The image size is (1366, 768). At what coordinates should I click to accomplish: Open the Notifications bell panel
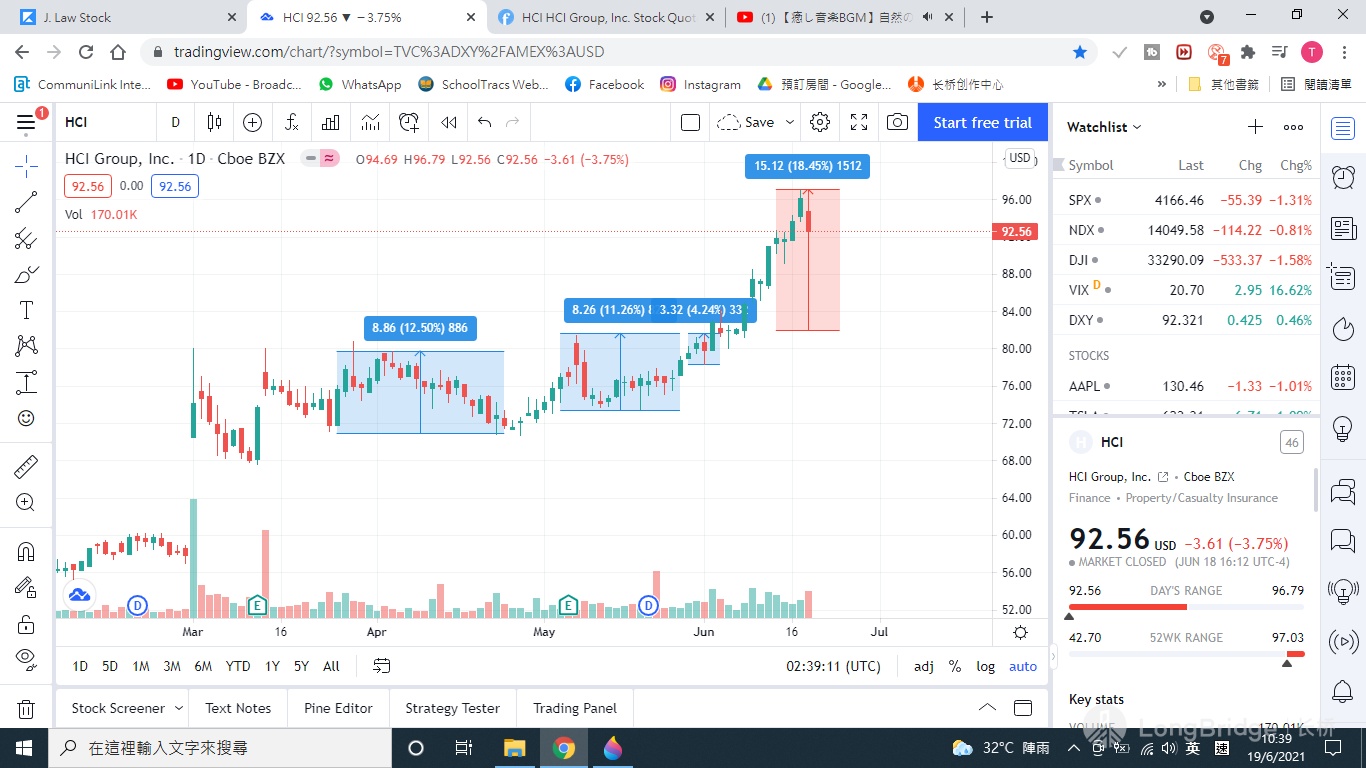[1343, 691]
